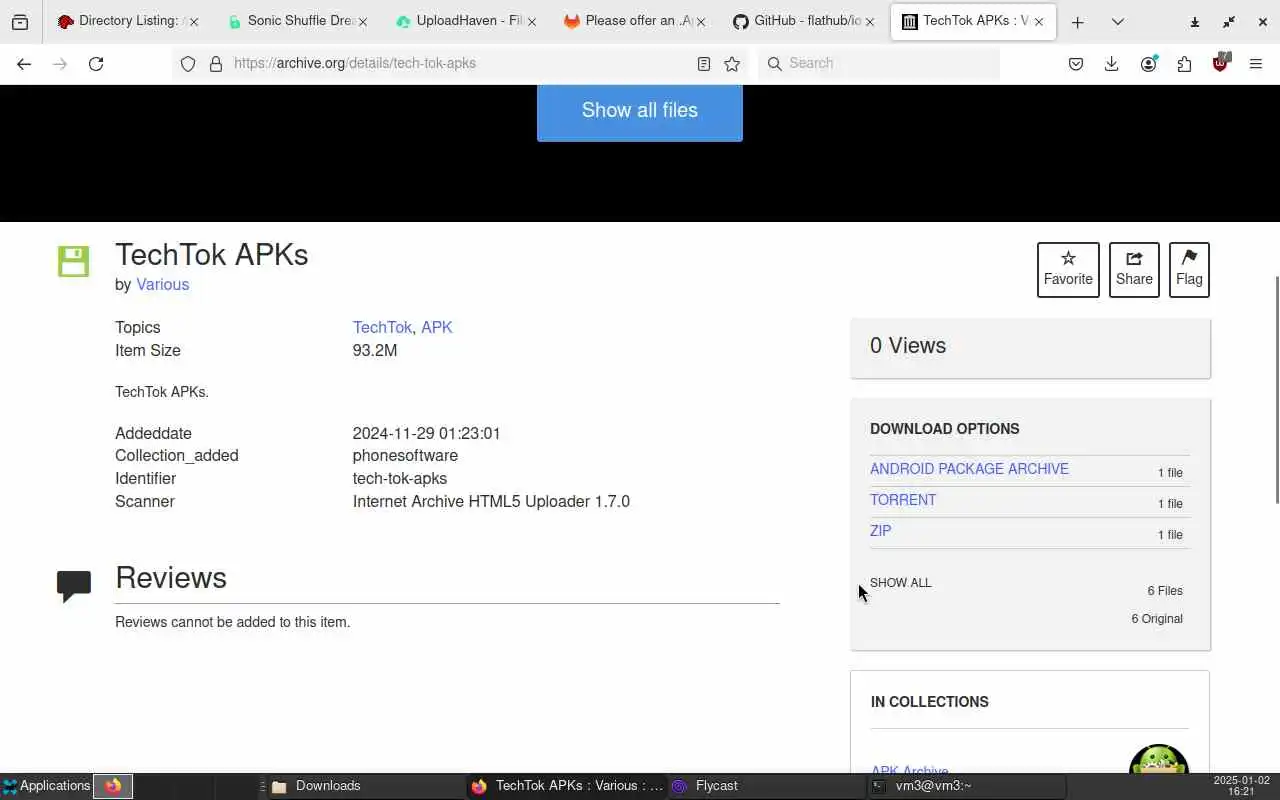Open the Firefox account icon
Screen dimensions: 1280x800
pyautogui.click(x=1148, y=64)
